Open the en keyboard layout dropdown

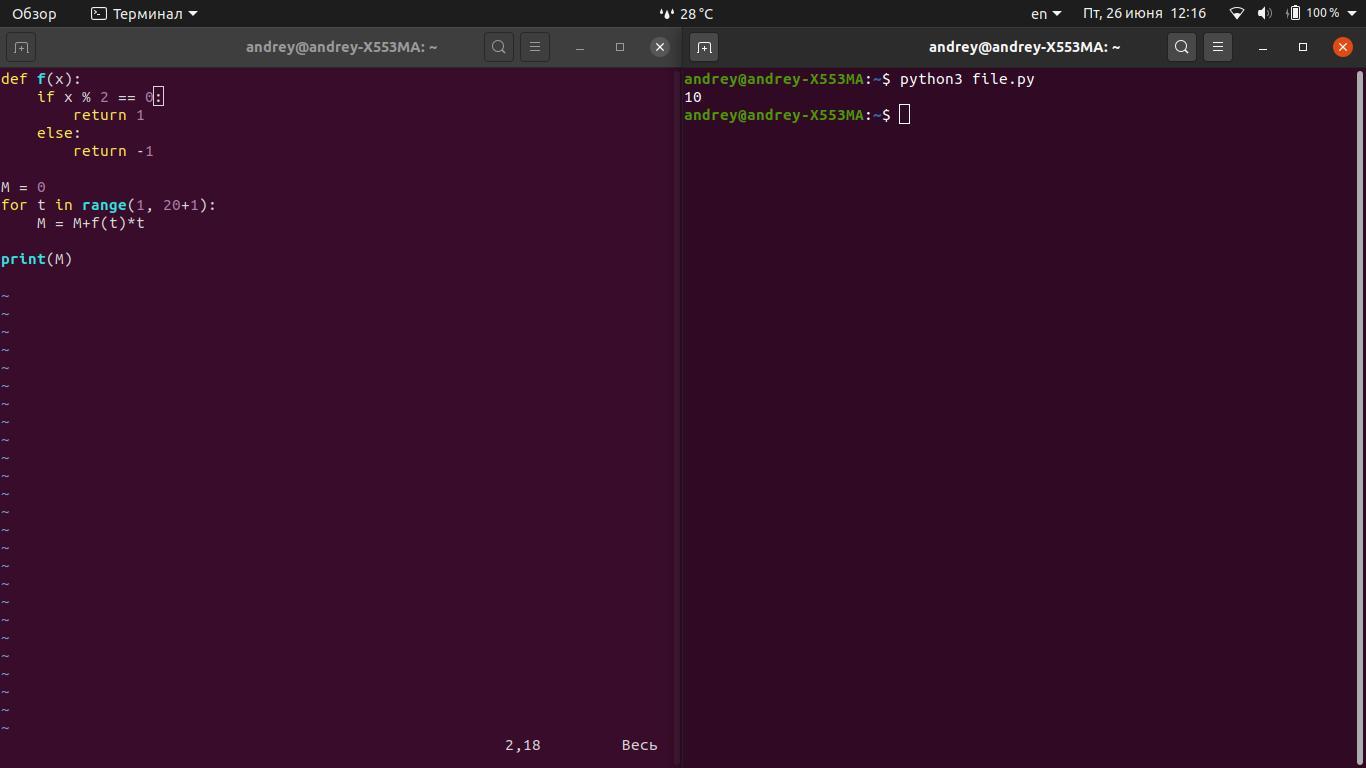click(x=1046, y=14)
